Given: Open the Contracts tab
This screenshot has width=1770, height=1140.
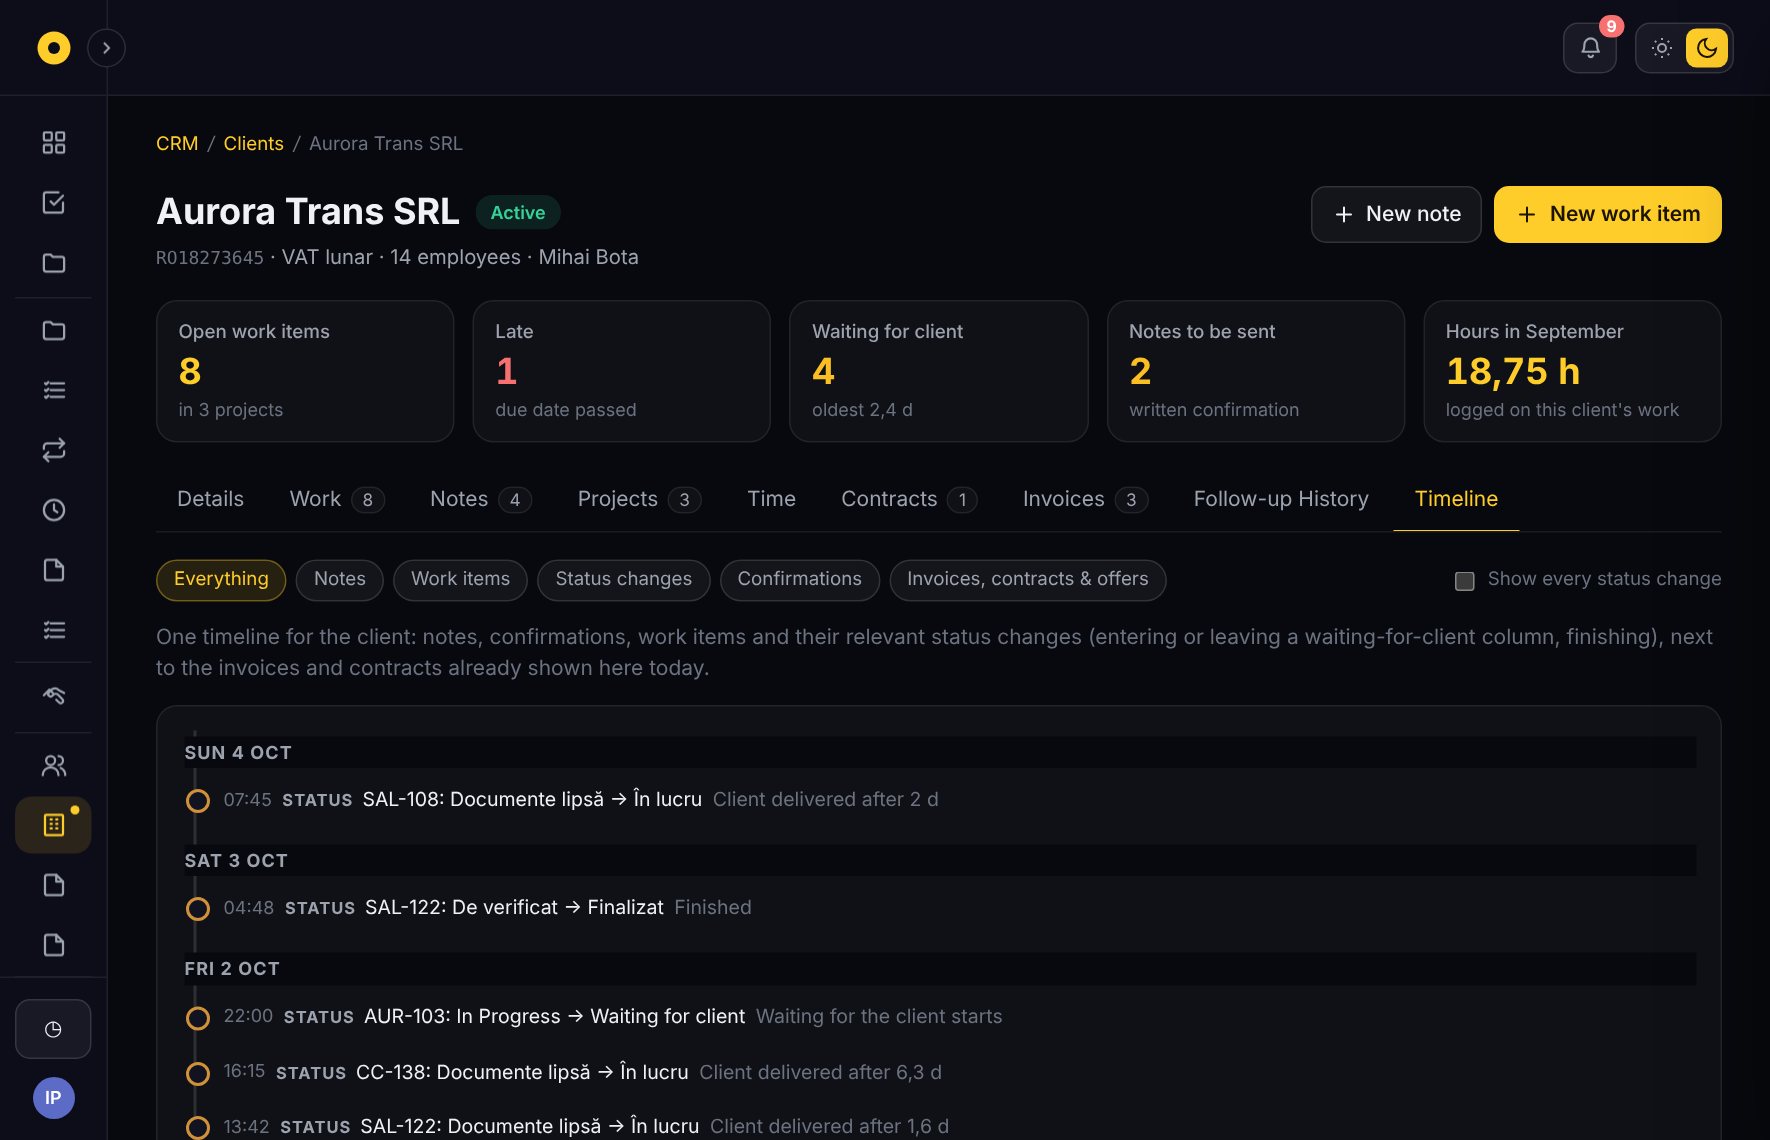Looking at the screenshot, I should (x=909, y=499).
